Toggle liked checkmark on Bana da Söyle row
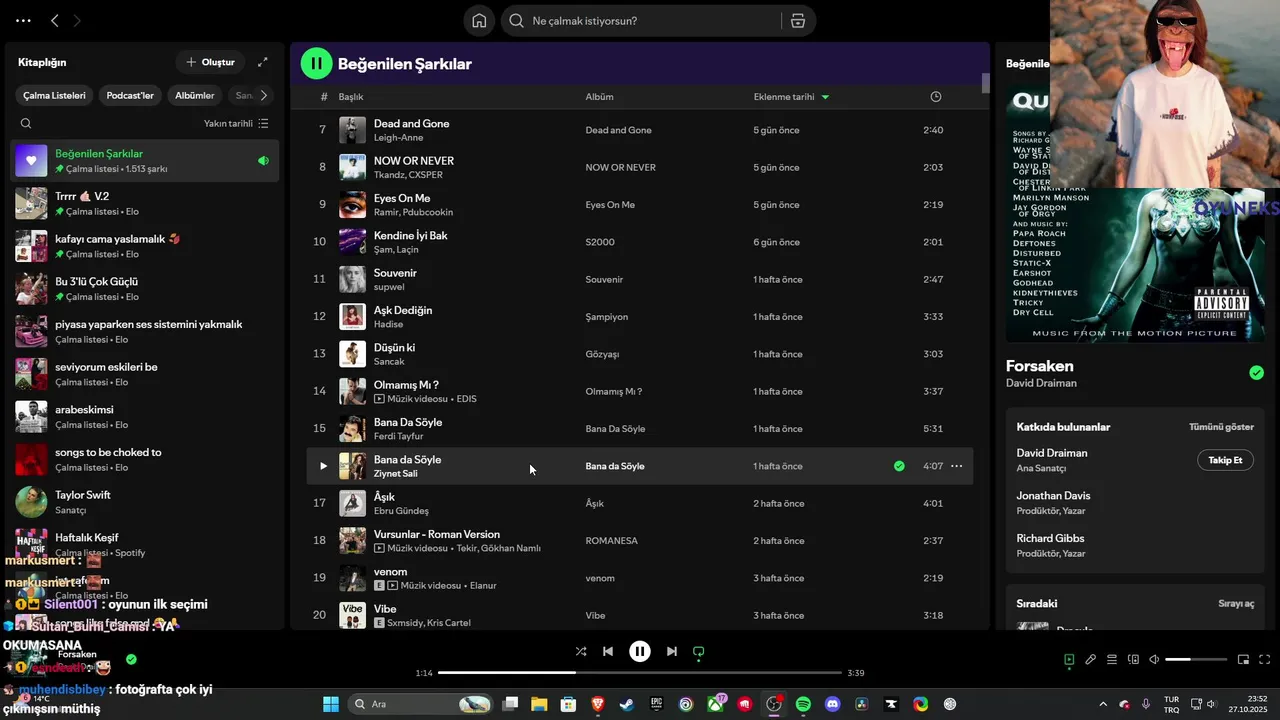Screen dimensions: 1280x720 click(x=899, y=466)
